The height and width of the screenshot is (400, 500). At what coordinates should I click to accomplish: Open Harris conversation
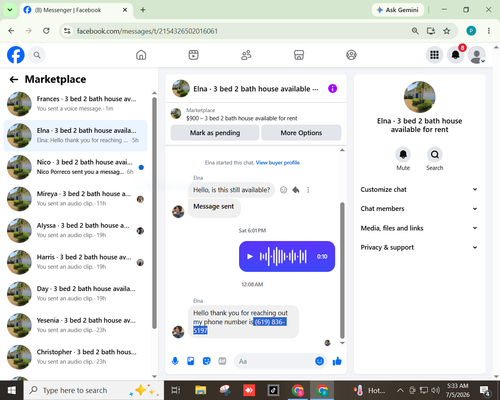tap(75, 262)
